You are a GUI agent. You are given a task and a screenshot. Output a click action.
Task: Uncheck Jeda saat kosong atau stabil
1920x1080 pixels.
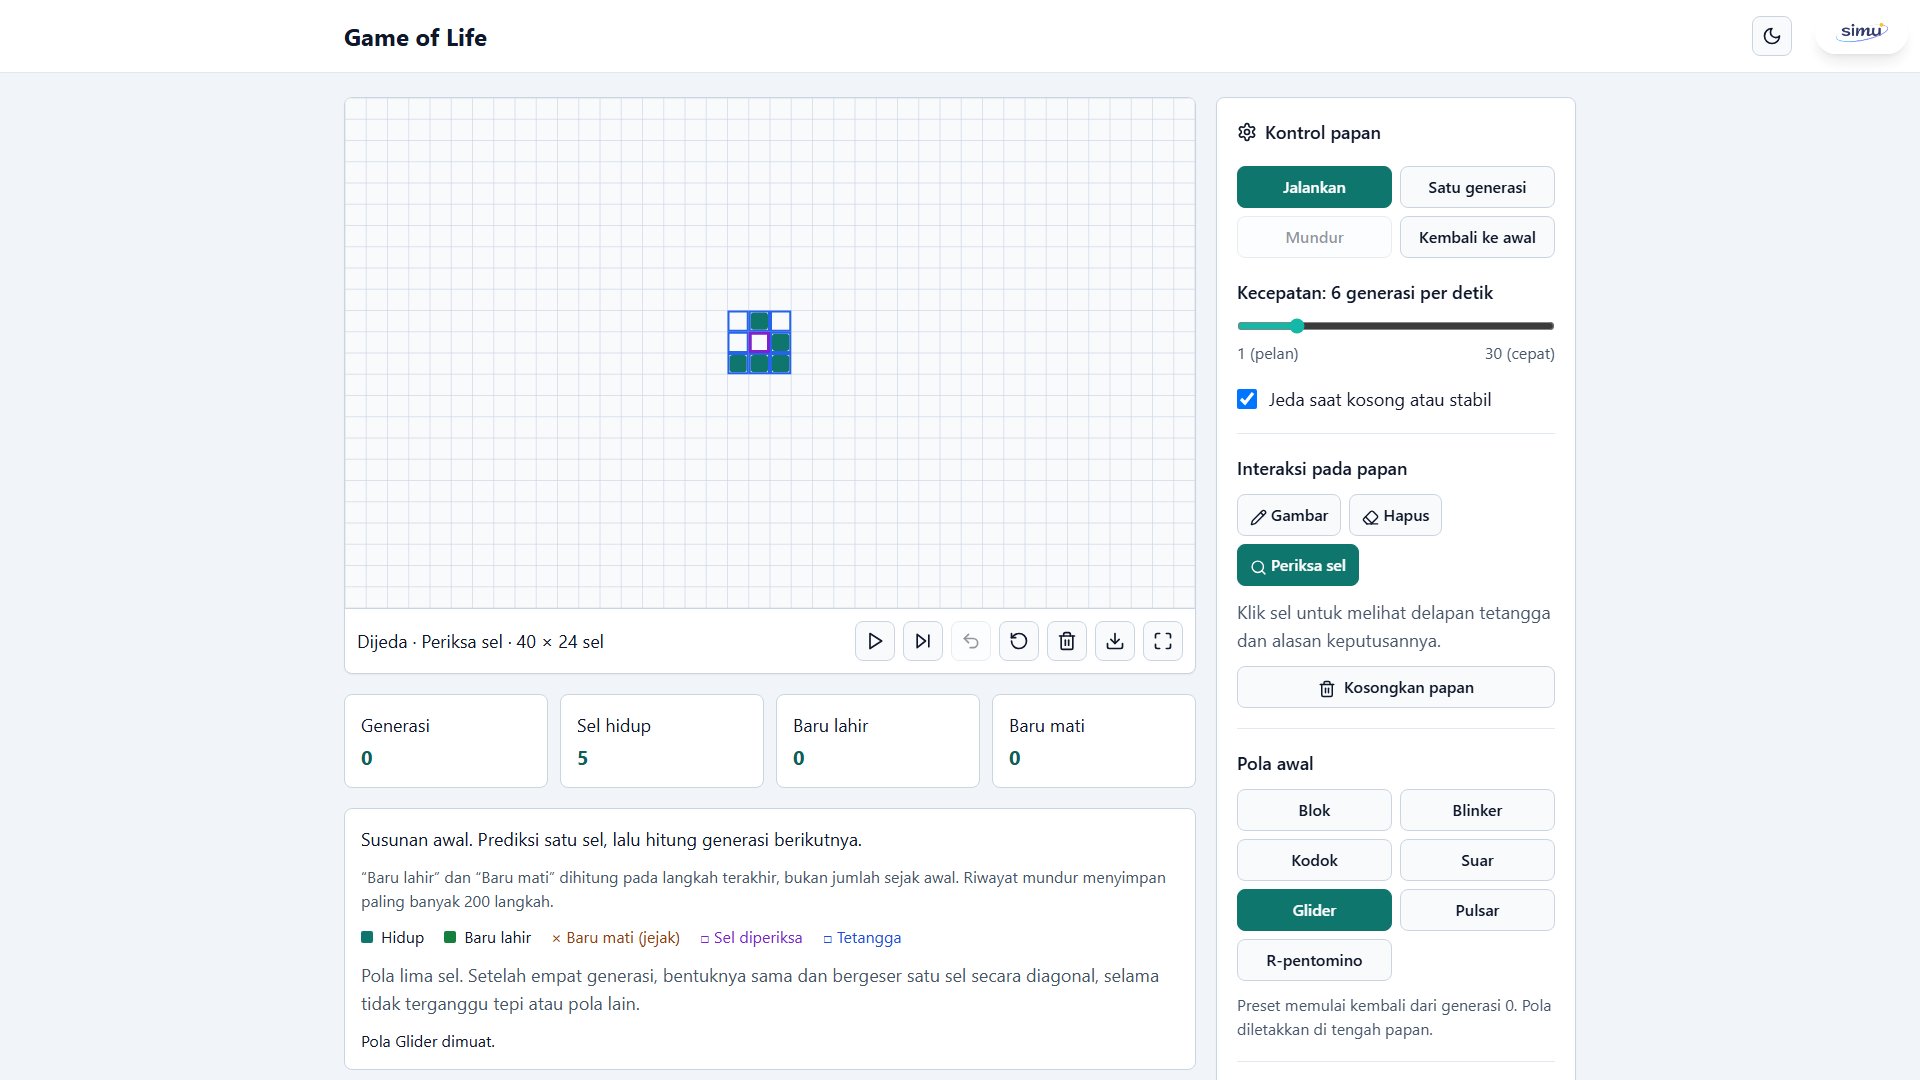coord(1247,399)
